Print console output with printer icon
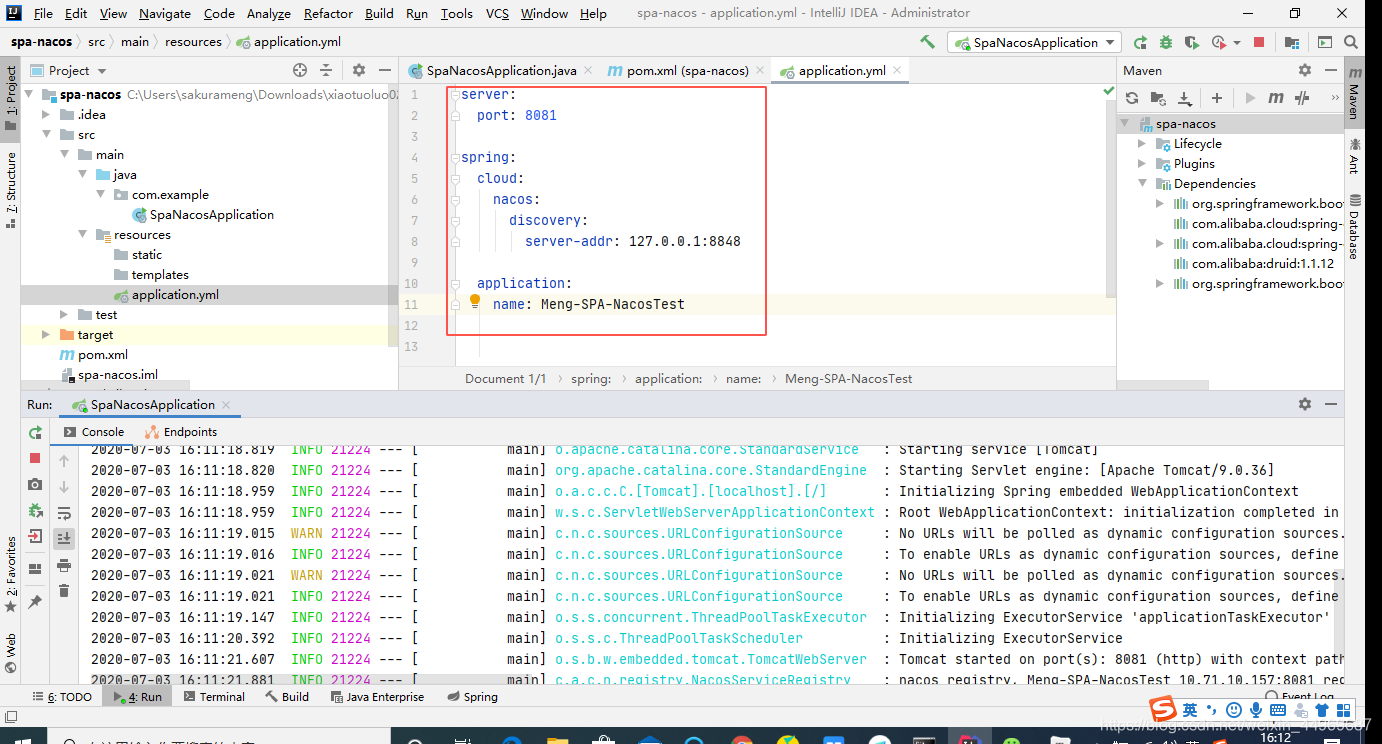This screenshot has width=1382, height=744. (x=64, y=565)
